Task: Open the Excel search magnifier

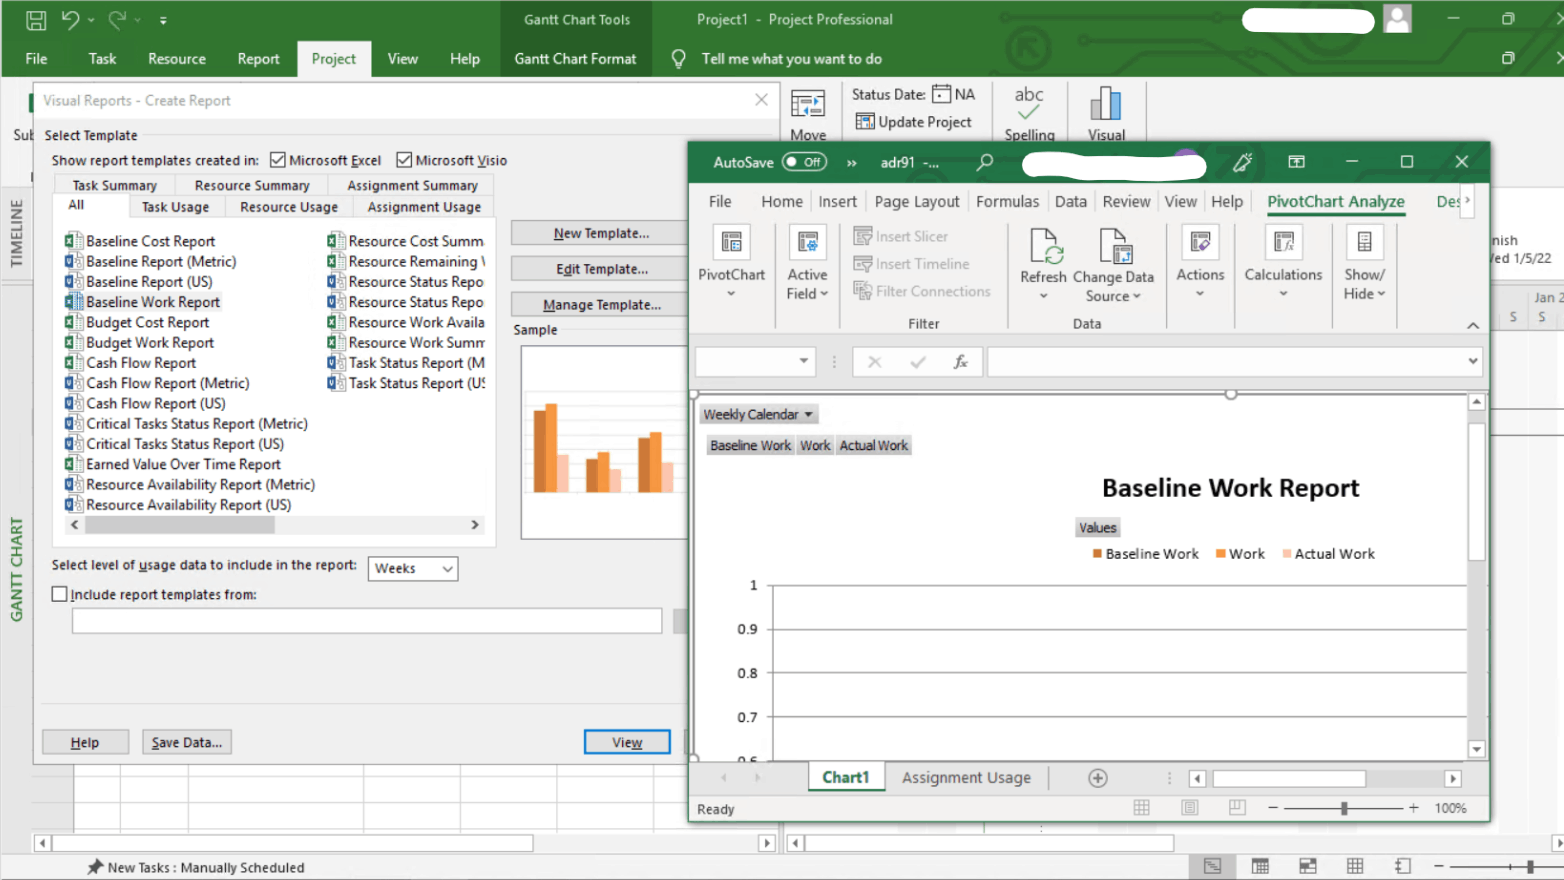Action: [x=985, y=162]
